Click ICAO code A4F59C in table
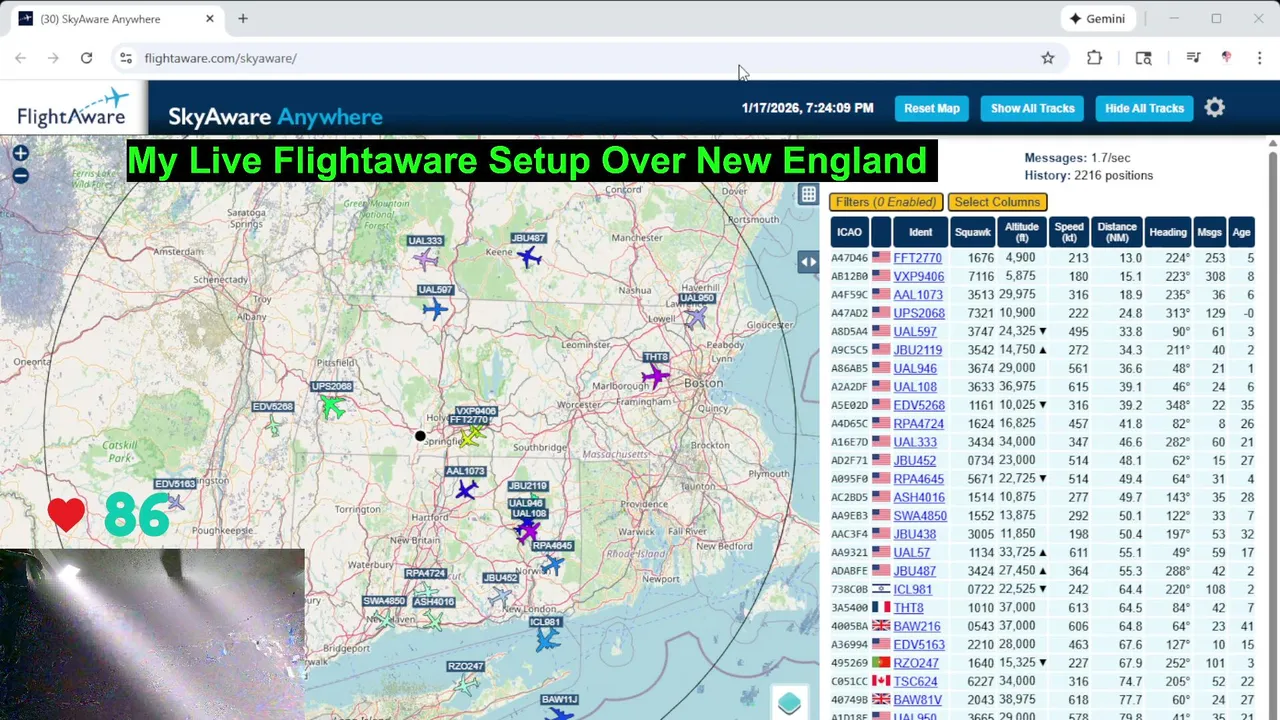 point(849,295)
